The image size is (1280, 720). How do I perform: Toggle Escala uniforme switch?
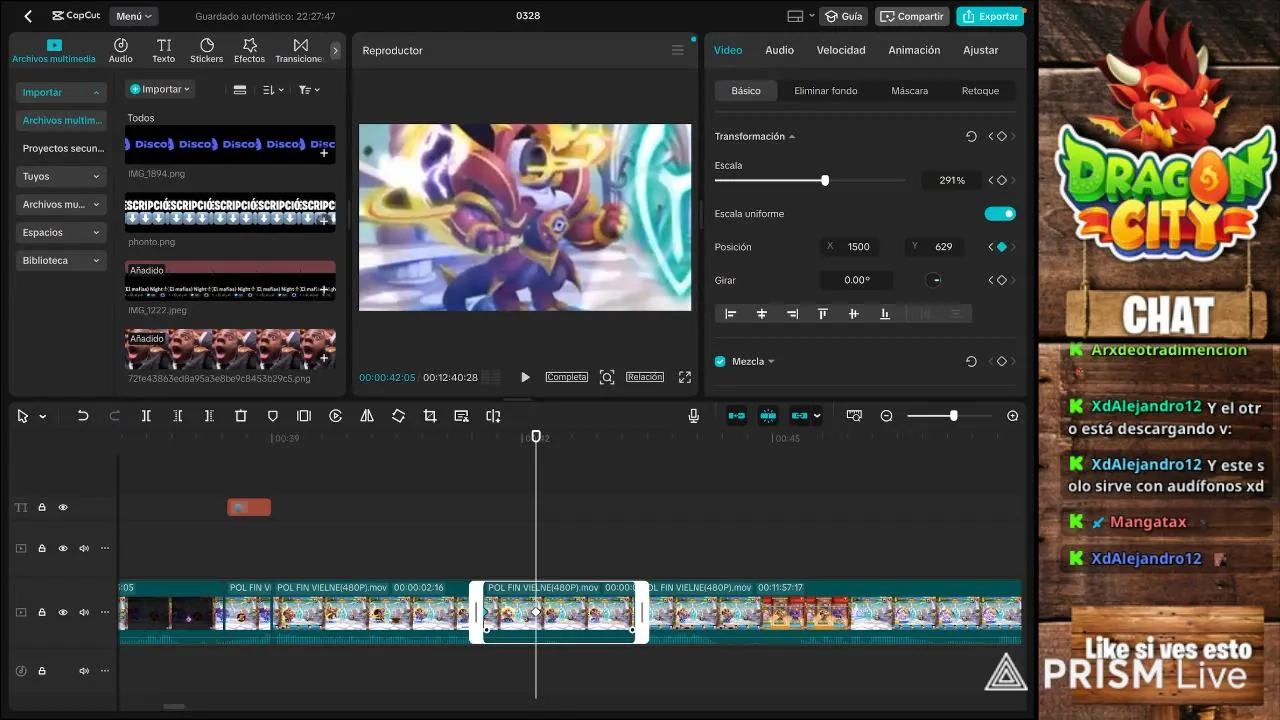pyautogui.click(x=1000, y=214)
